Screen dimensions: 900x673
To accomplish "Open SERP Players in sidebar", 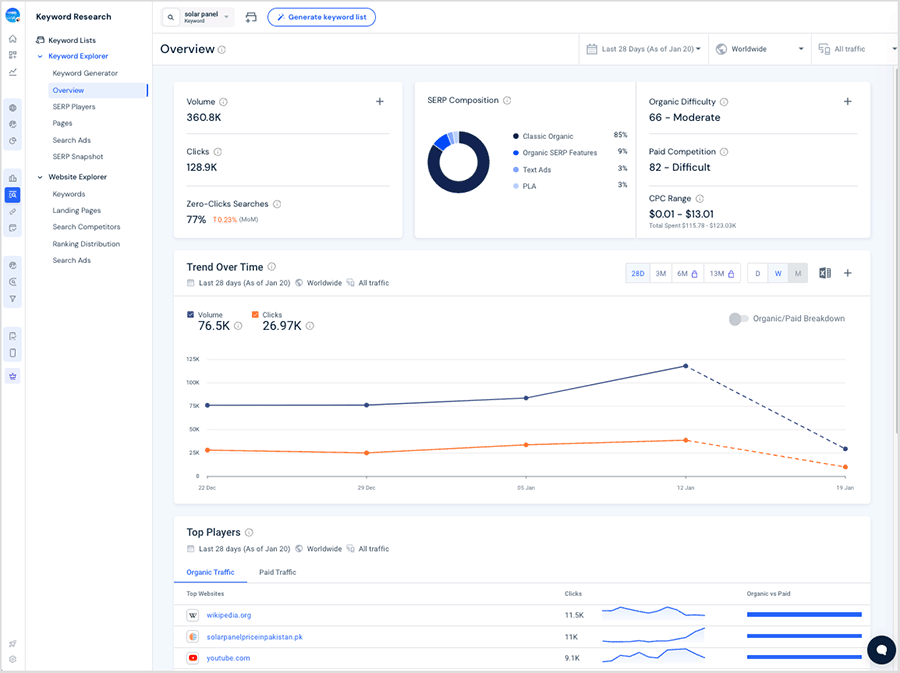I will 74,107.
